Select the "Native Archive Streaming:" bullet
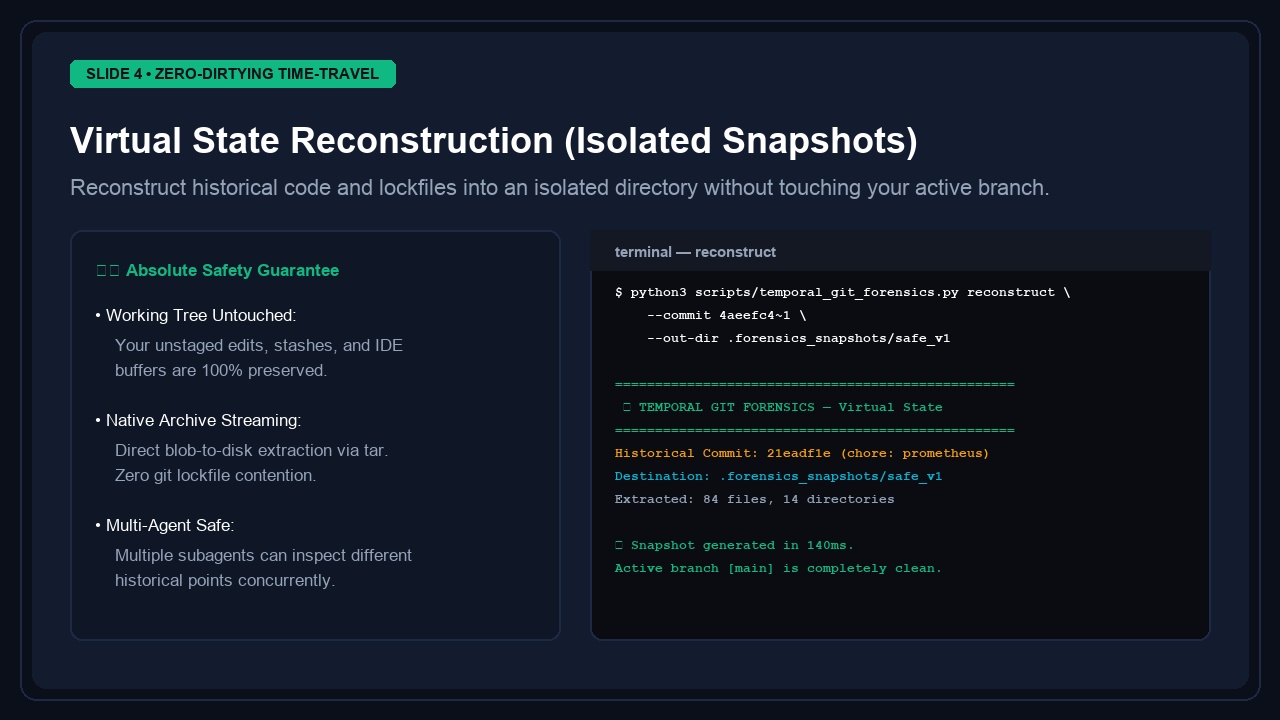This screenshot has height=720, width=1280. [198, 421]
